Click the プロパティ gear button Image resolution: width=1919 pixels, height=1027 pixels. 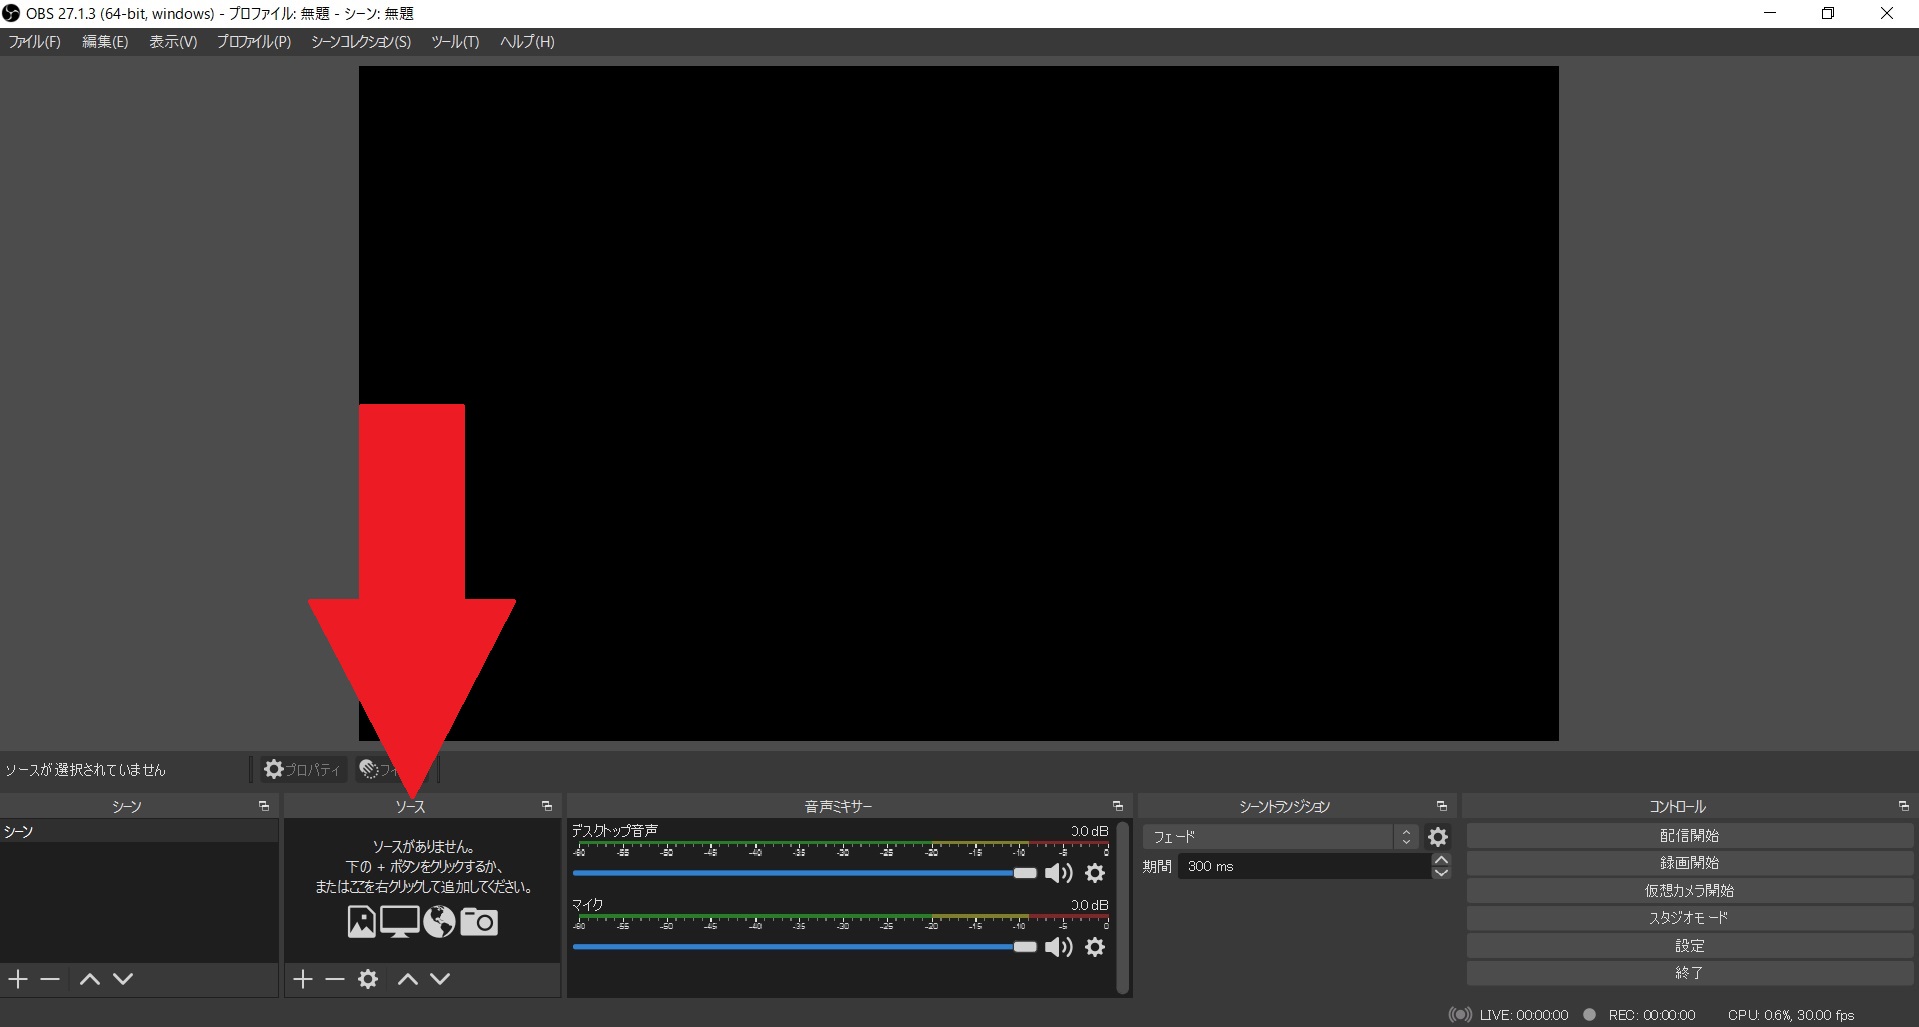[x=302, y=769]
